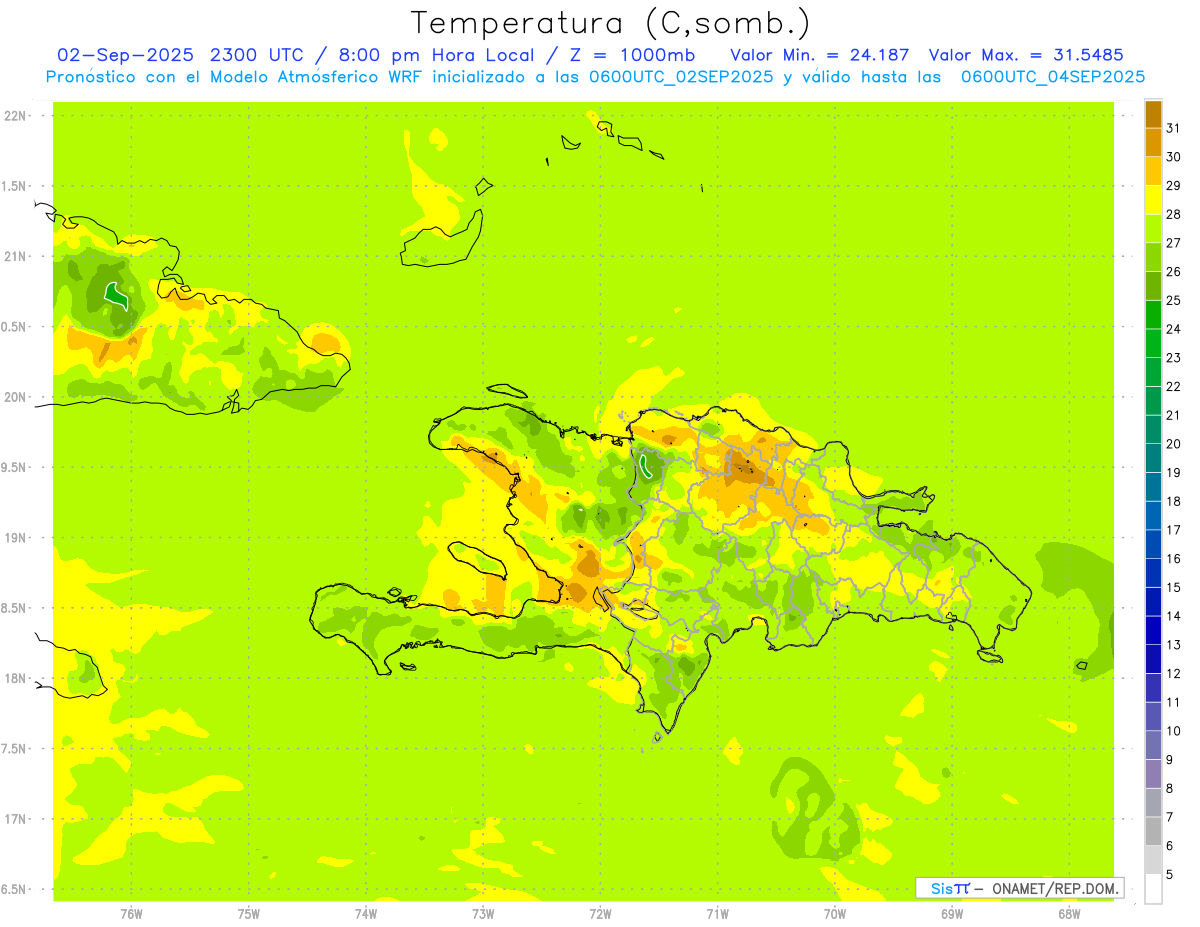The image size is (1200, 927).
Task: Click the '20N' latitude axis label
Action: pos(15,397)
